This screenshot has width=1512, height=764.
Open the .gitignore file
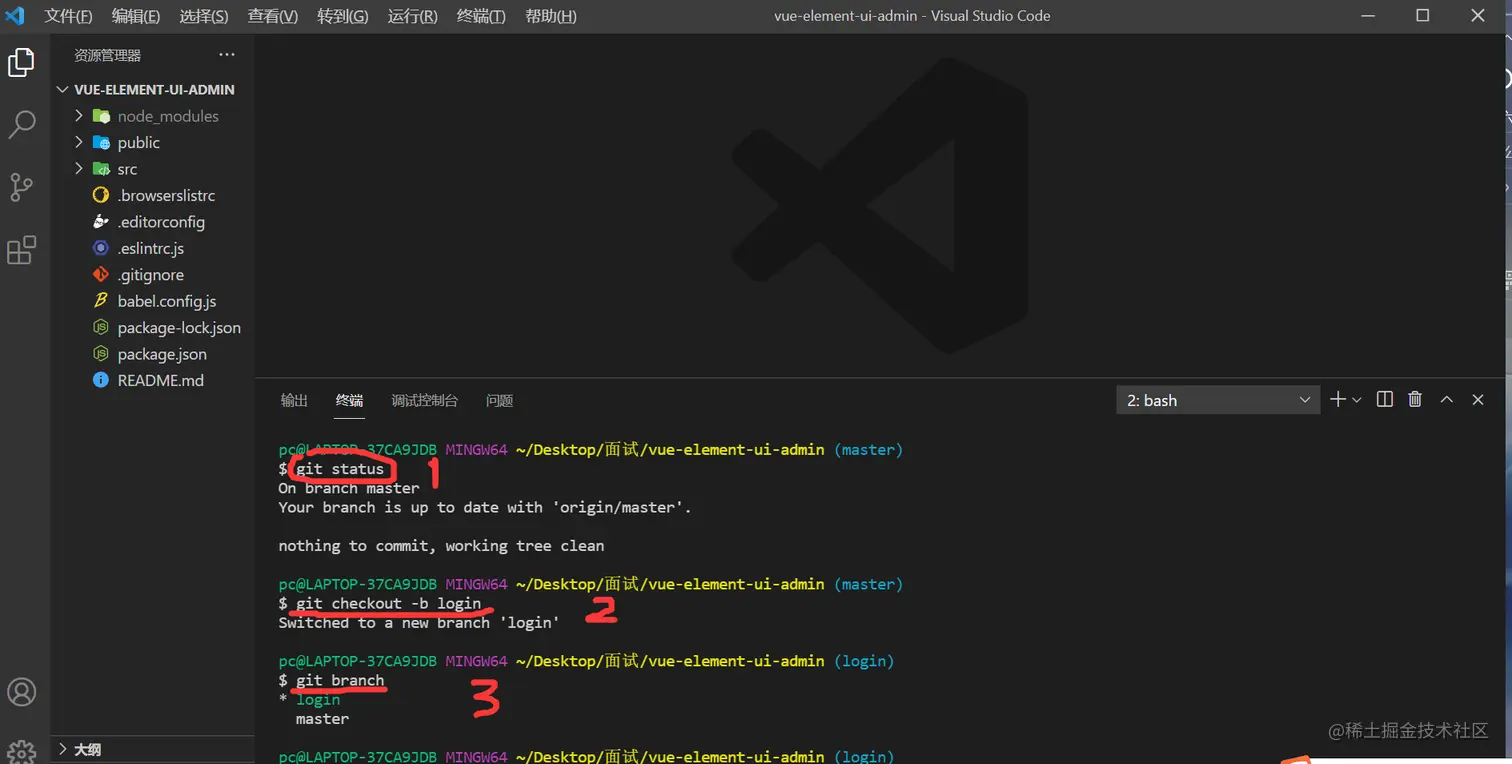click(153, 275)
